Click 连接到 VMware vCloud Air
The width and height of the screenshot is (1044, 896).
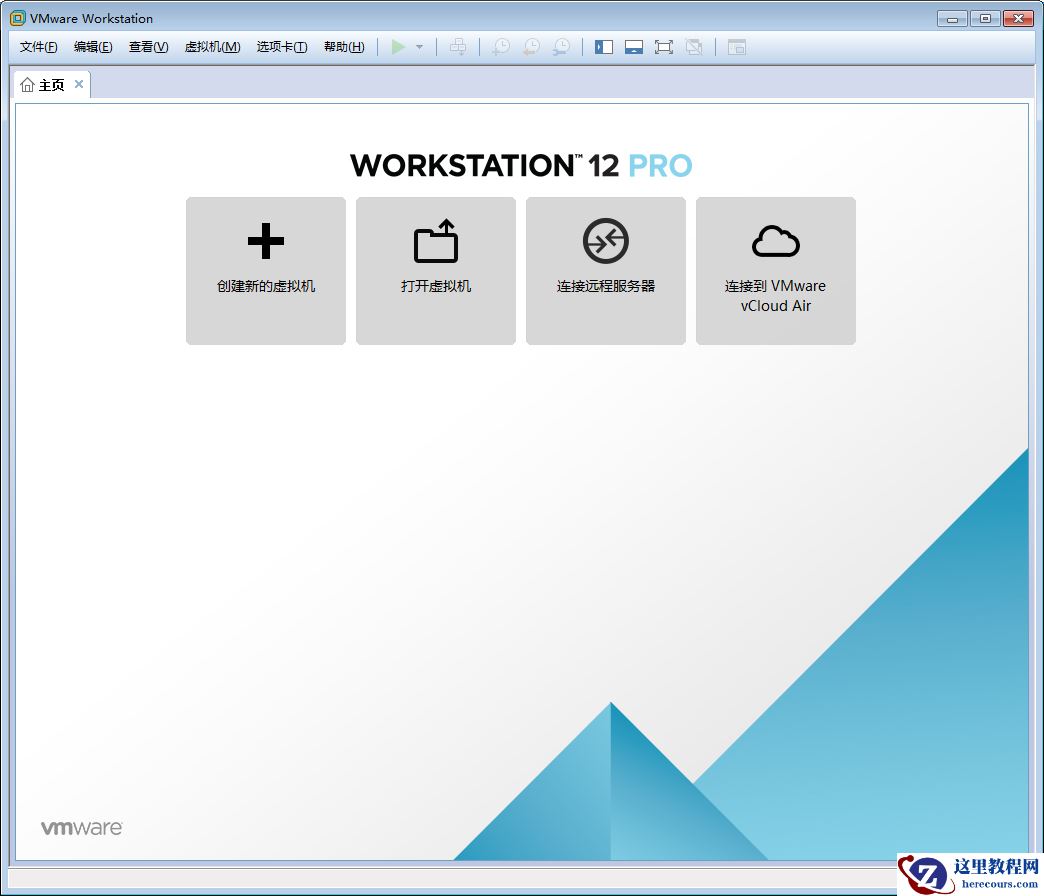coord(775,270)
